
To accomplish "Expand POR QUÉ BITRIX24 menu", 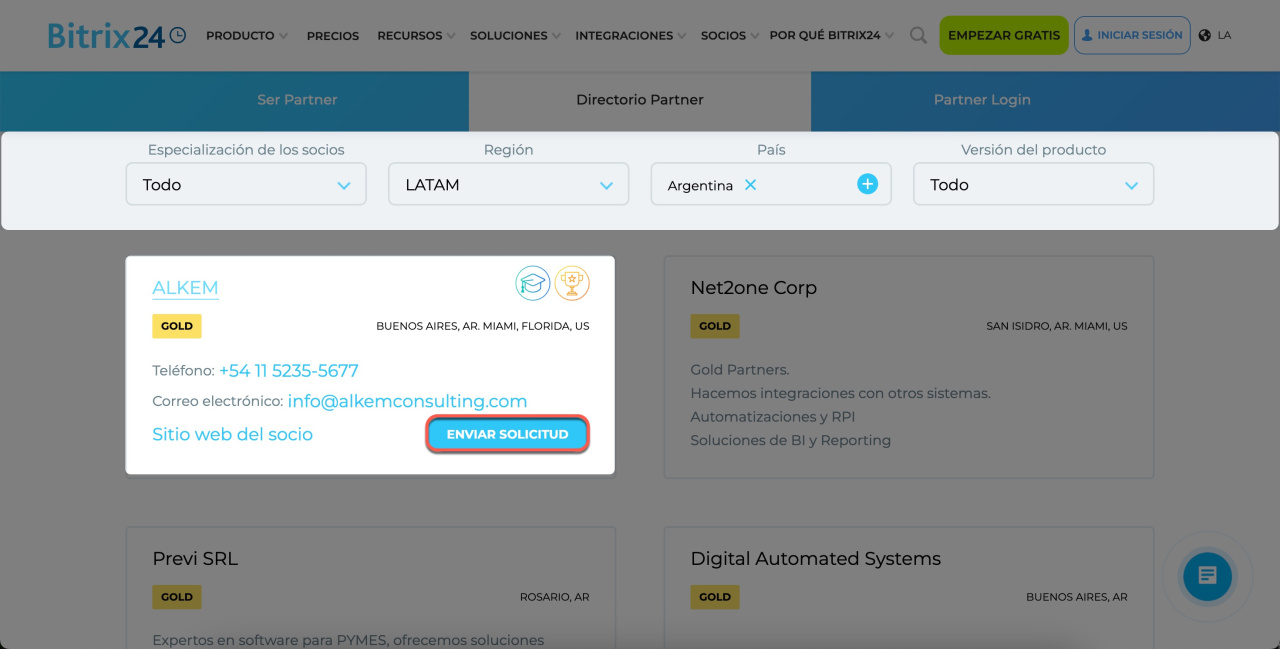I will pyautogui.click(x=831, y=35).
